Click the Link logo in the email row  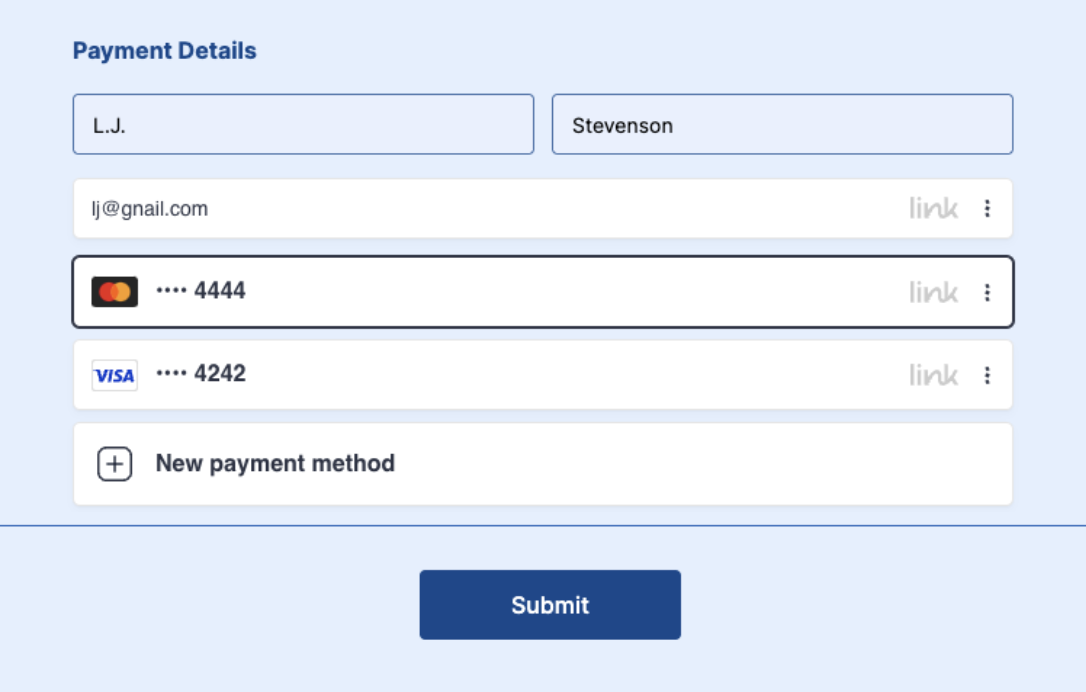click(933, 208)
